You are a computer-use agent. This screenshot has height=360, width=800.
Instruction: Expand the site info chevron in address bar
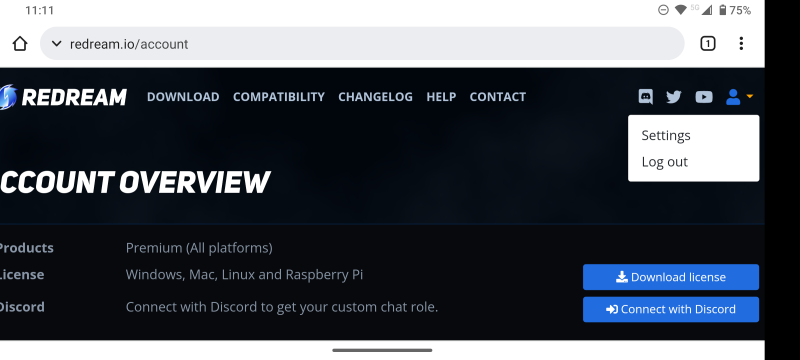(57, 44)
